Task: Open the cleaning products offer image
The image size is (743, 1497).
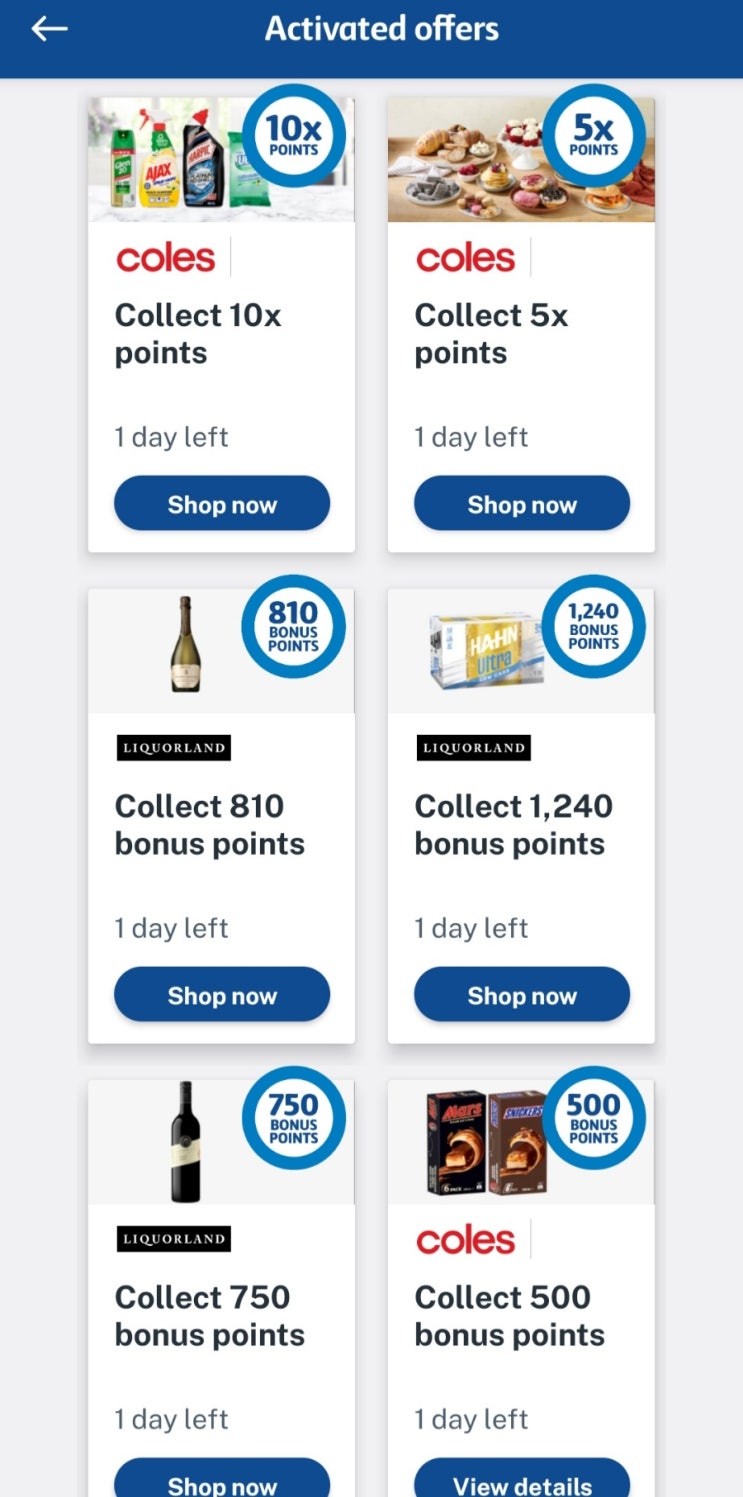Action: pos(170,160)
